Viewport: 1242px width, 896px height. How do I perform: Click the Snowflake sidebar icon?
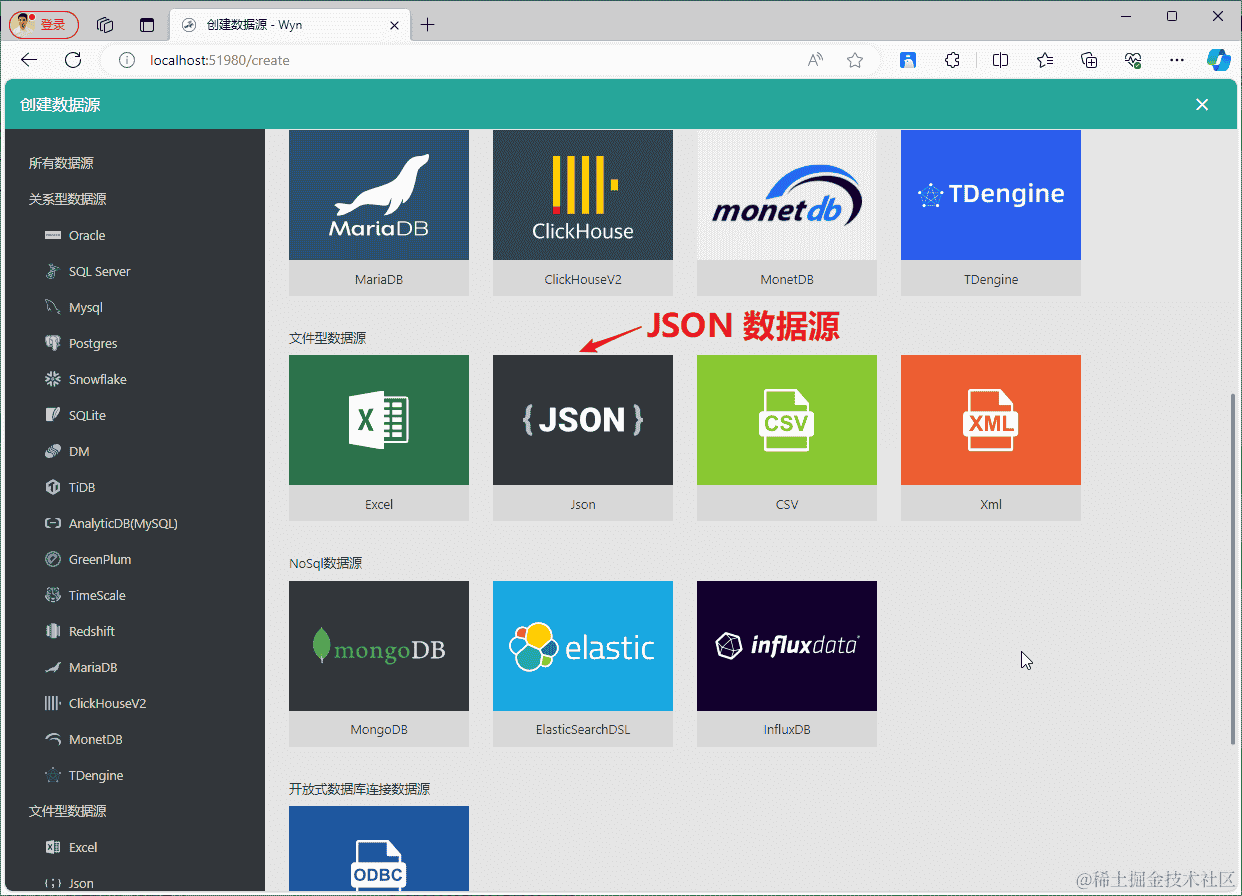pyautogui.click(x=53, y=379)
